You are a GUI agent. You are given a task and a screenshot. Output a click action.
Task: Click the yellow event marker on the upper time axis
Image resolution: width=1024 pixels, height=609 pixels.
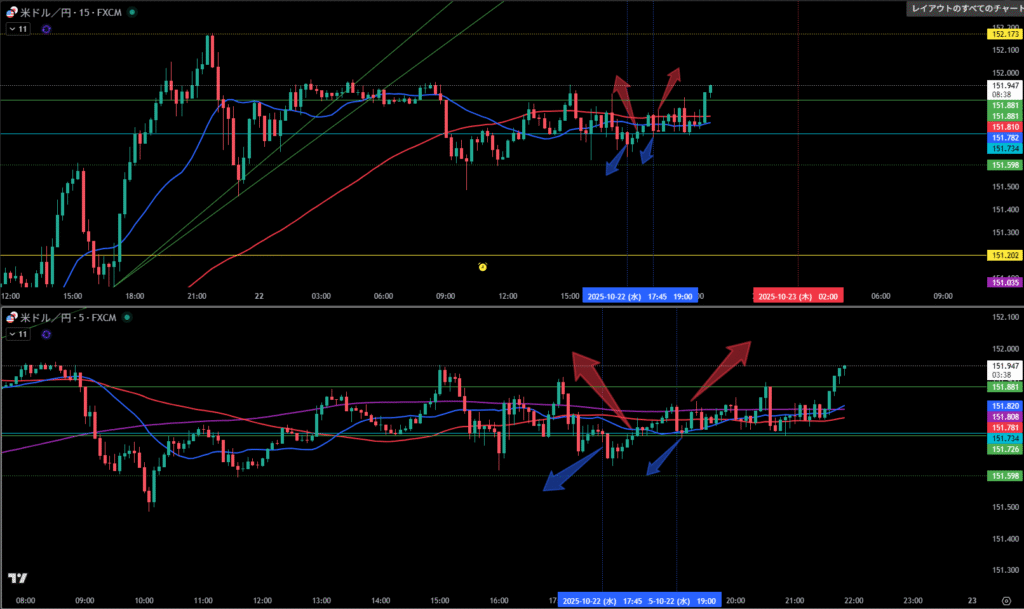[482, 267]
